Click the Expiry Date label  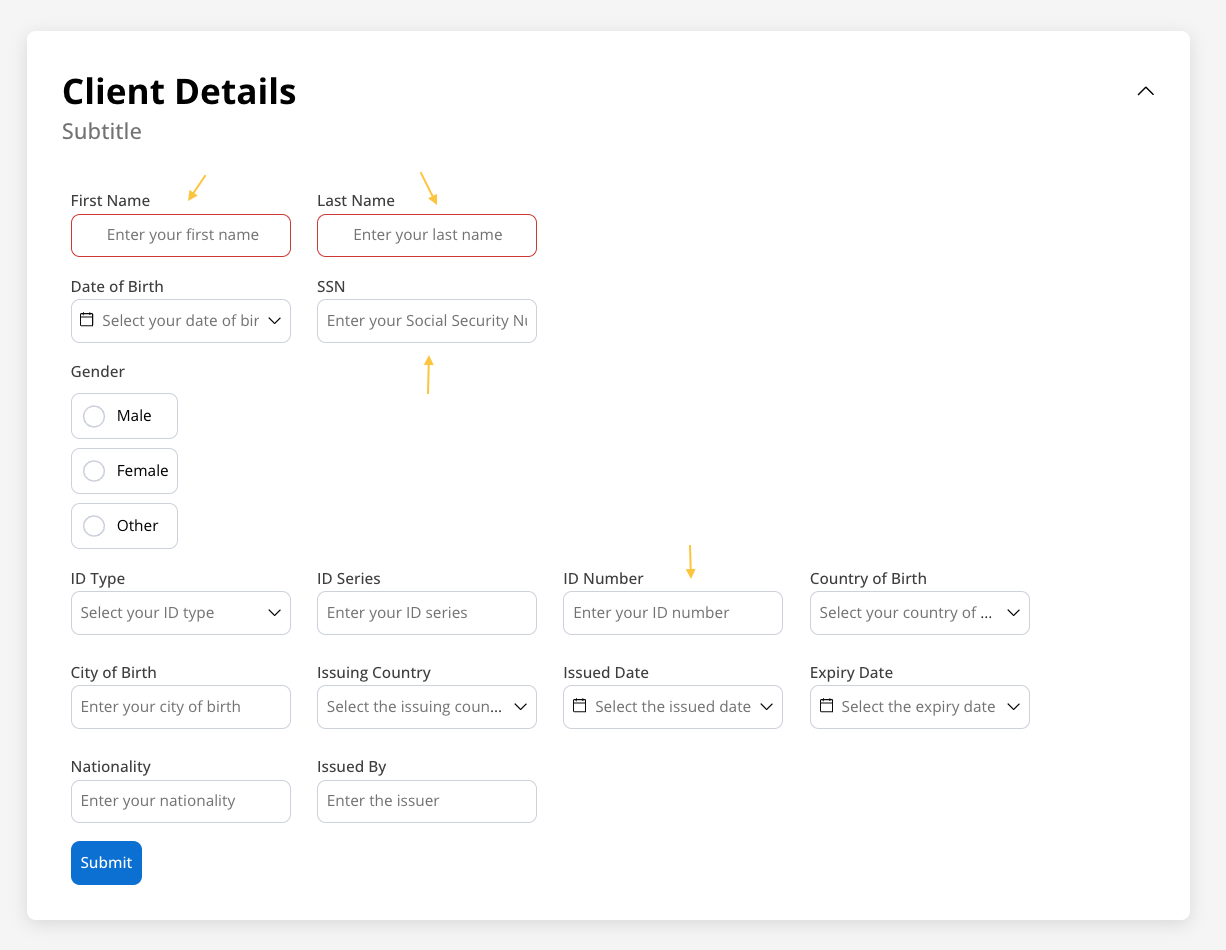point(851,673)
